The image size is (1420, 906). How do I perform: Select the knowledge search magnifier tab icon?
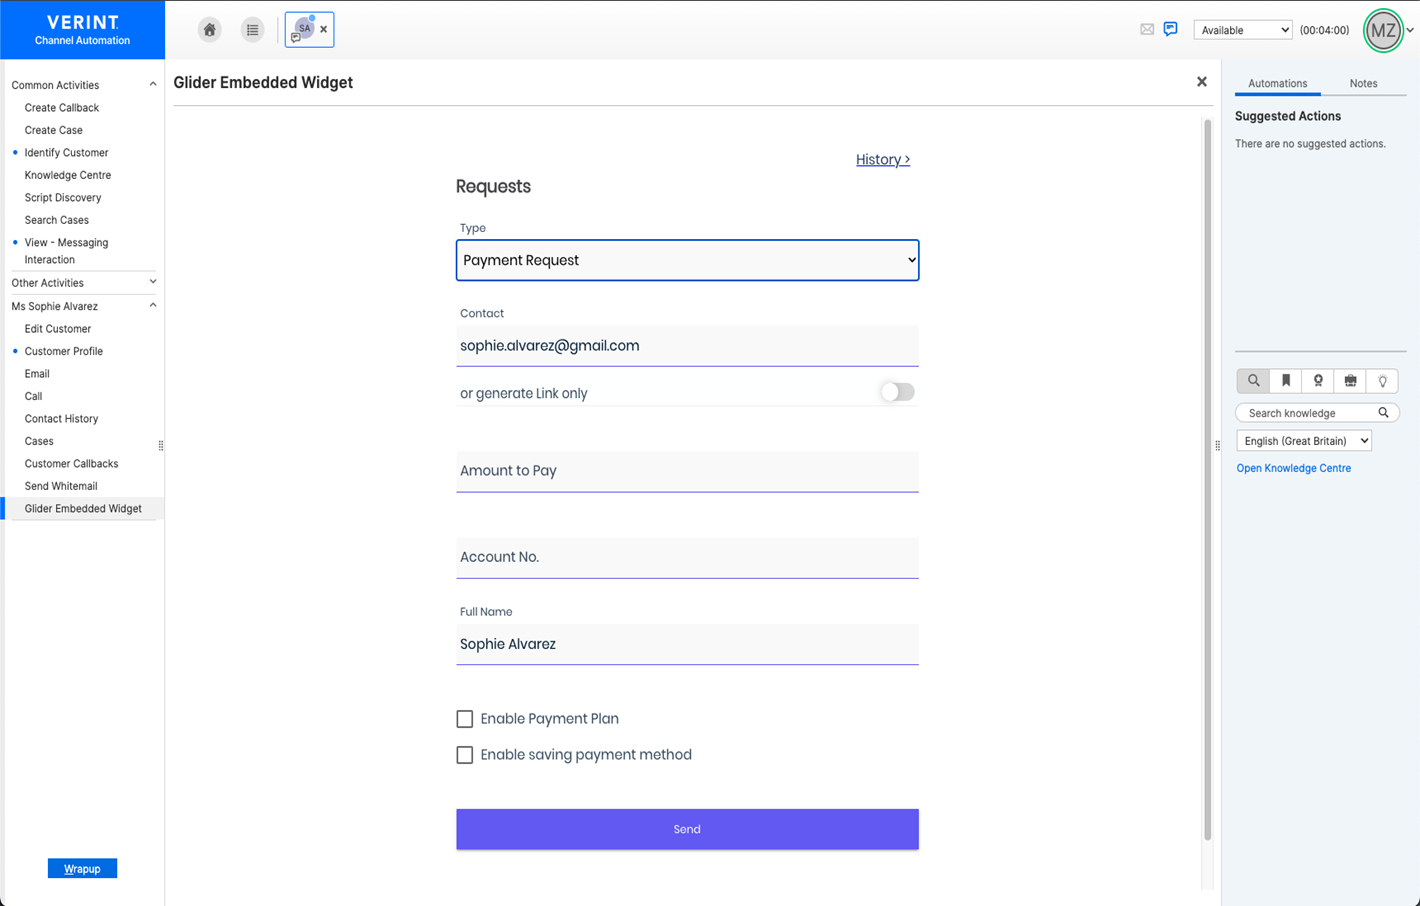(1253, 381)
